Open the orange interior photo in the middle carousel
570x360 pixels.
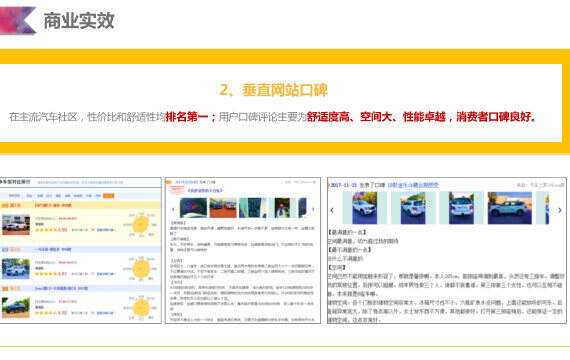[x=223, y=208]
